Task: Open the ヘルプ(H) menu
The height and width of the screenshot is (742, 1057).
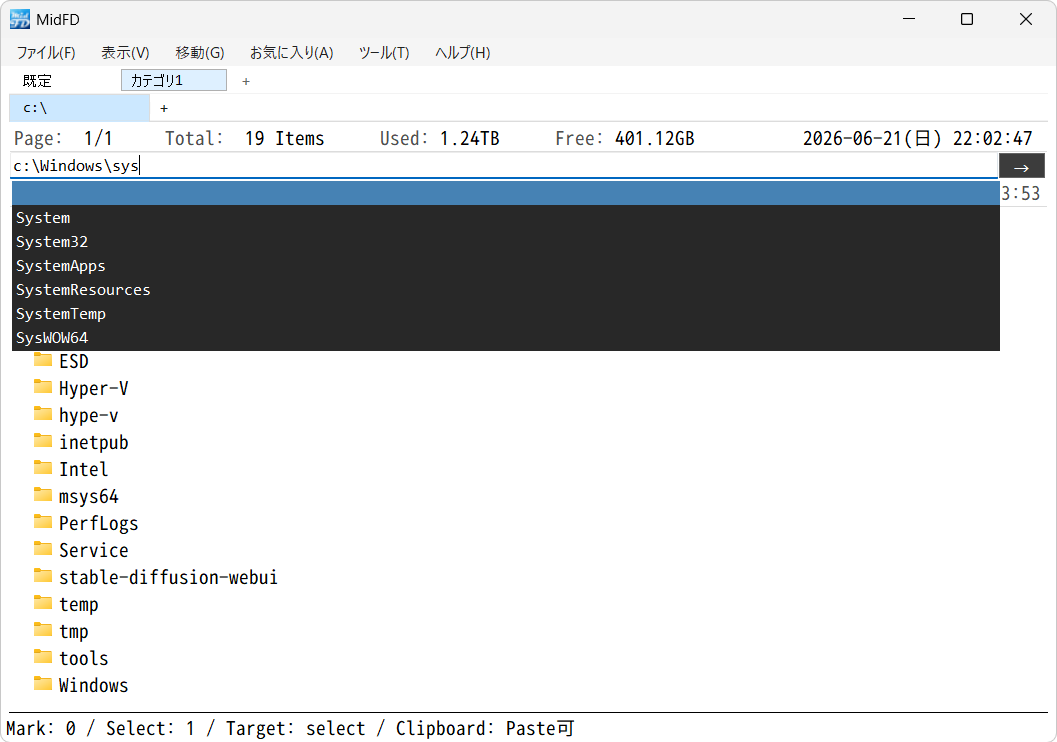Action: (x=462, y=53)
